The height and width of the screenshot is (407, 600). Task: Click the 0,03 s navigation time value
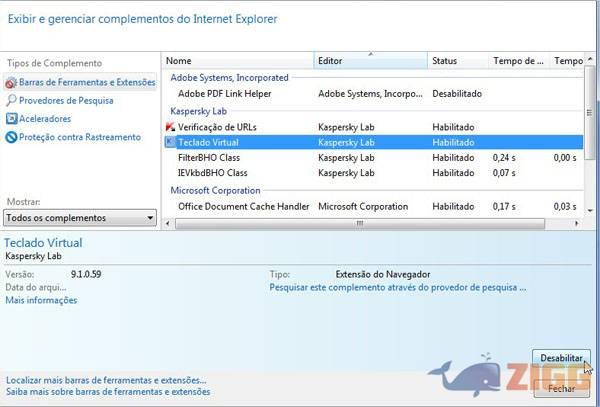pos(565,207)
